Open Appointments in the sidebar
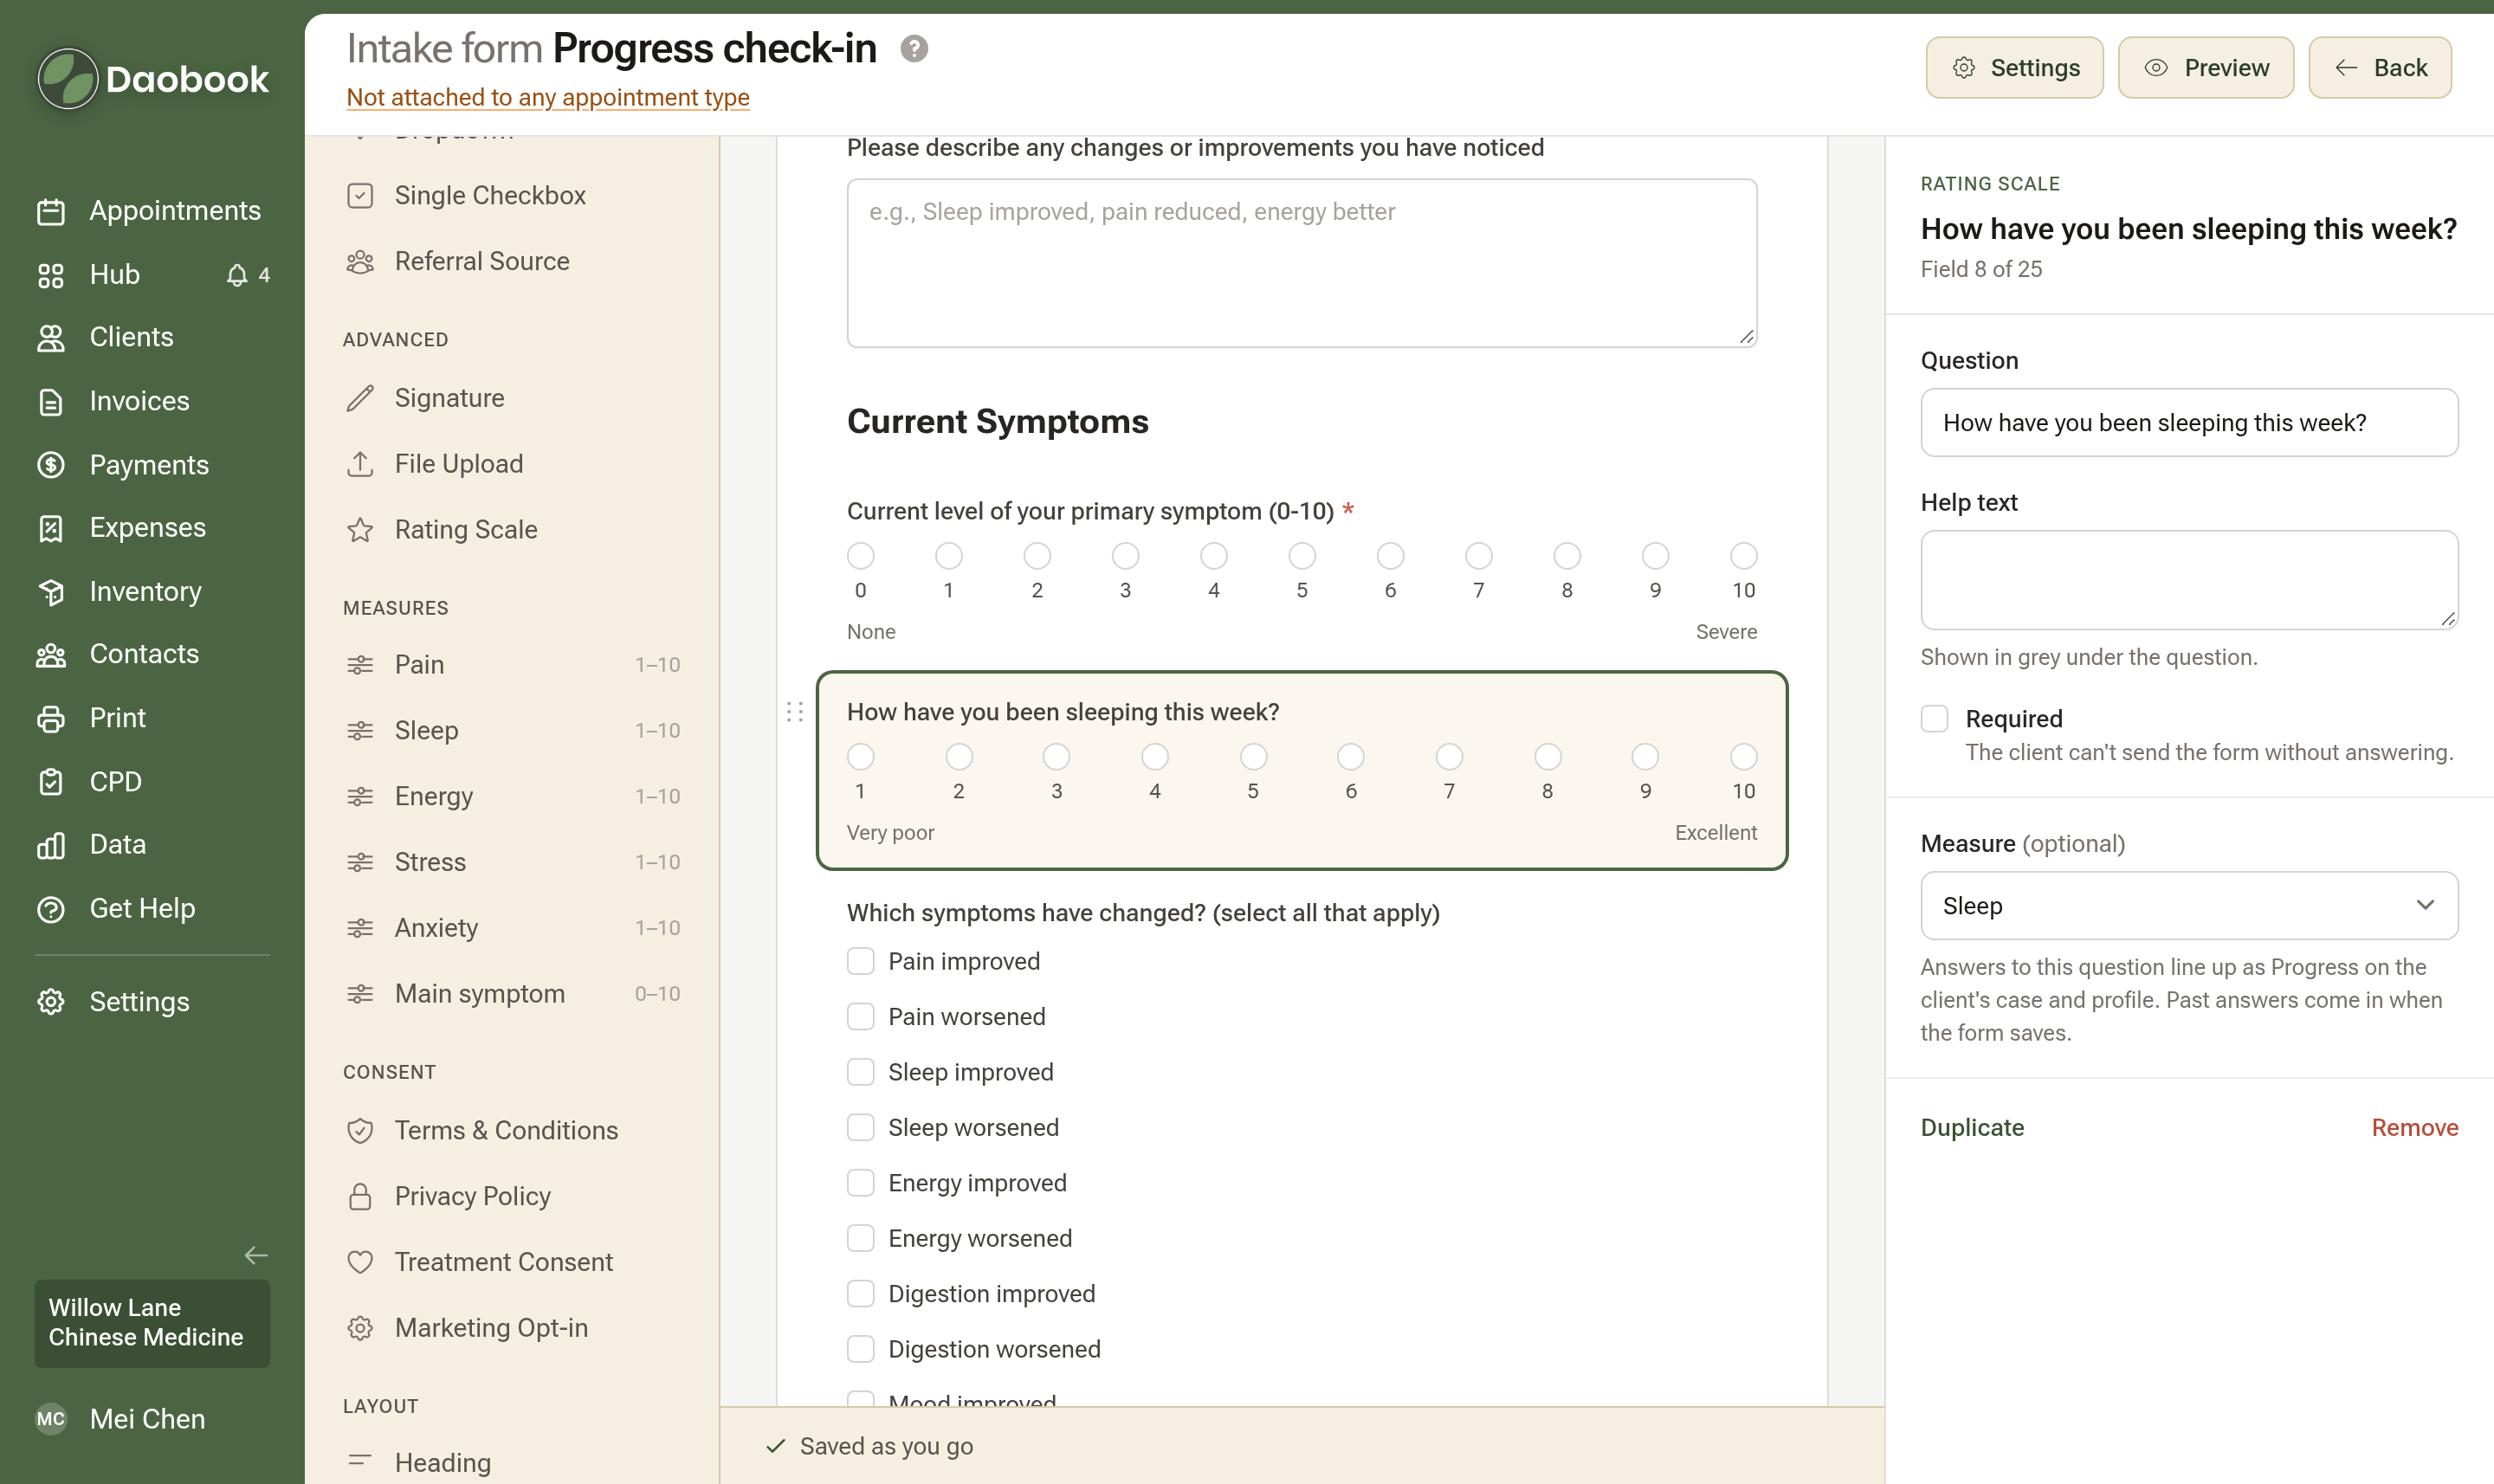This screenshot has height=1484, width=2494. click(152, 211)
